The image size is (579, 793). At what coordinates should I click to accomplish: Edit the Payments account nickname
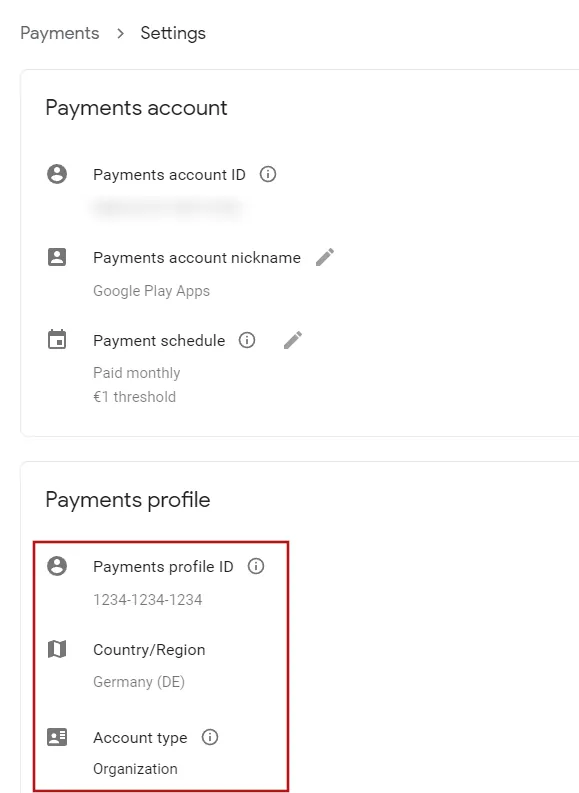pyautogui.click(x=325, y=257)
